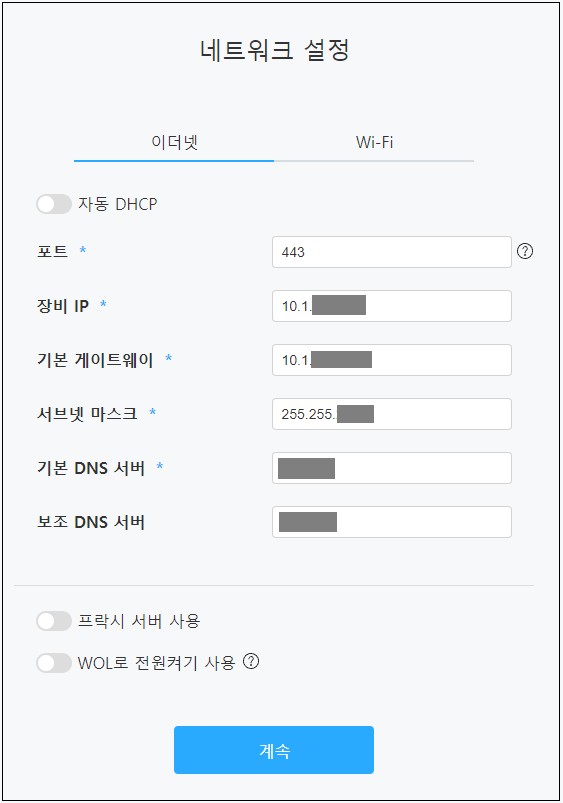This screenshot has height=803, width=563.
Task: Switch to the 이더넷 tab
Action: (174, 142)
